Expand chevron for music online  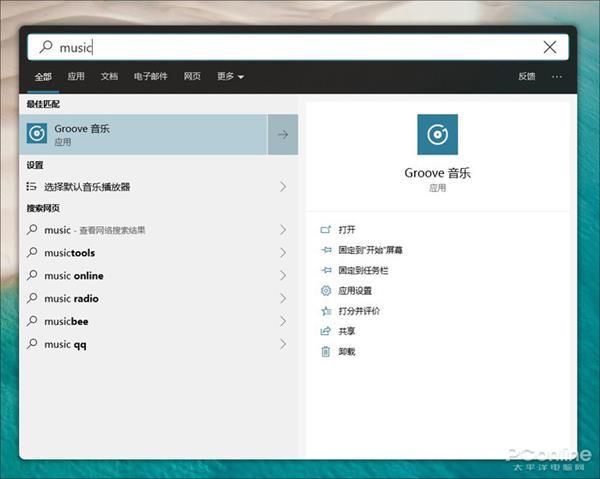283,275
